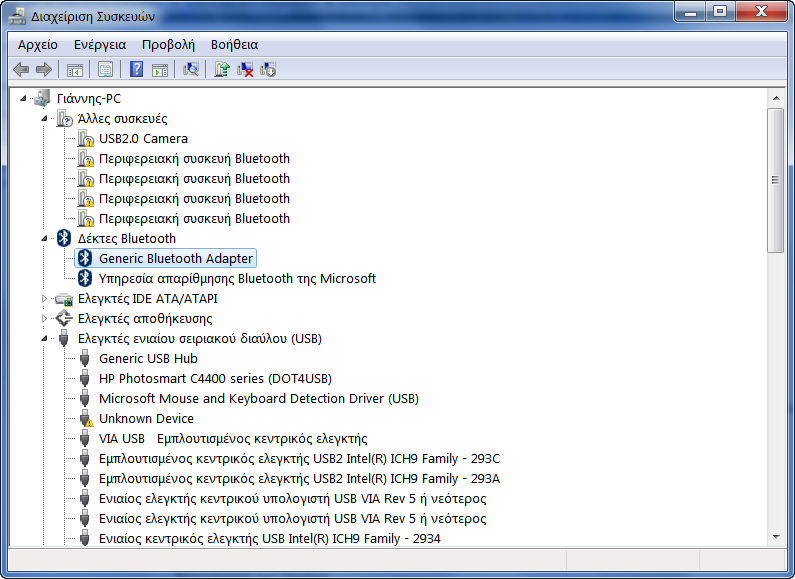
Task: Expand the Ελεγκτές αποθήκευσης category
Action: [44, 318]
